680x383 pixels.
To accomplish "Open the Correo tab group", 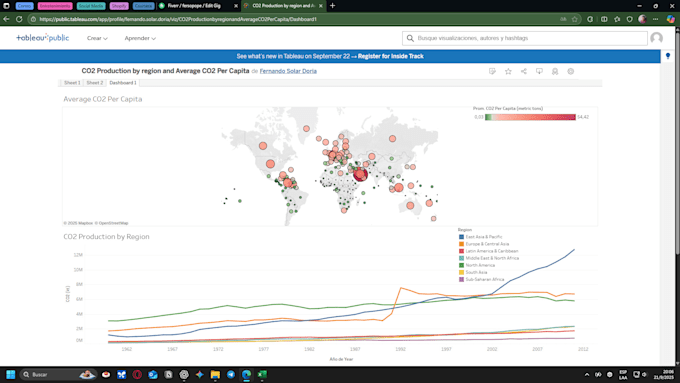I will [x=24, y=6].
